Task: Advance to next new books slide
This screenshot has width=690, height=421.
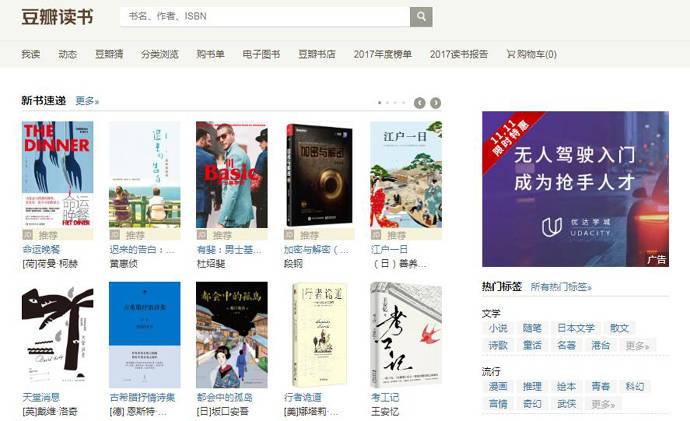Action: click(x=436, y=102)
